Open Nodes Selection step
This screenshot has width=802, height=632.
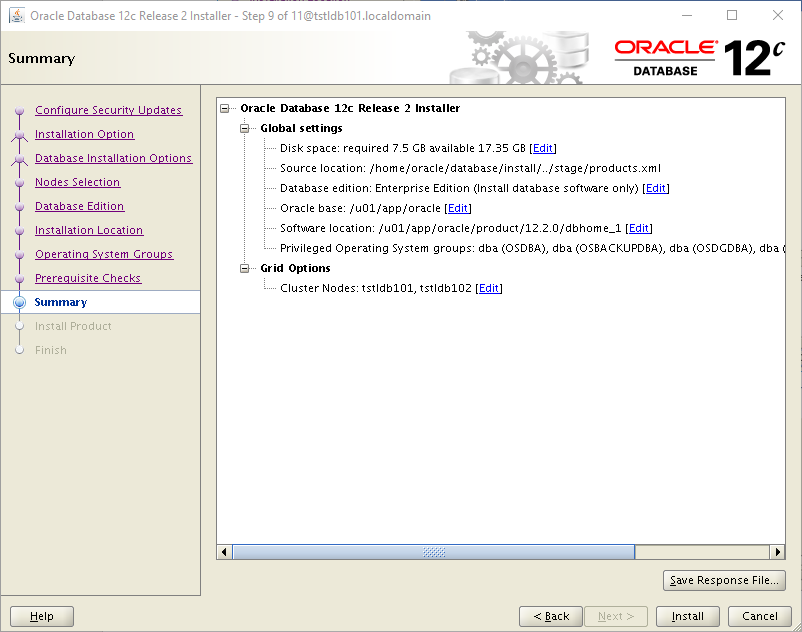tap(77, 182)
